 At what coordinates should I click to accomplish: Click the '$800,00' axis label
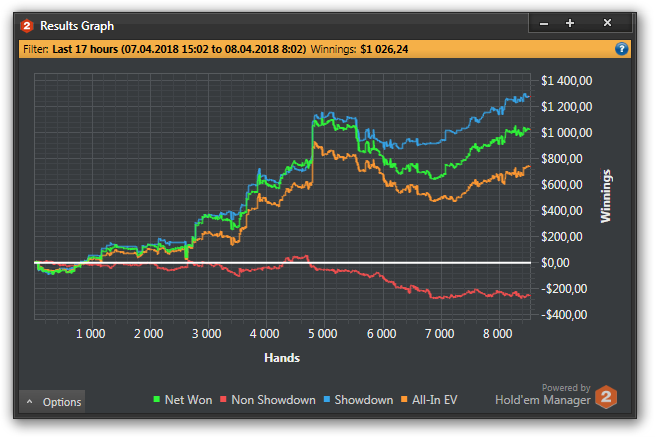point(562,158)
